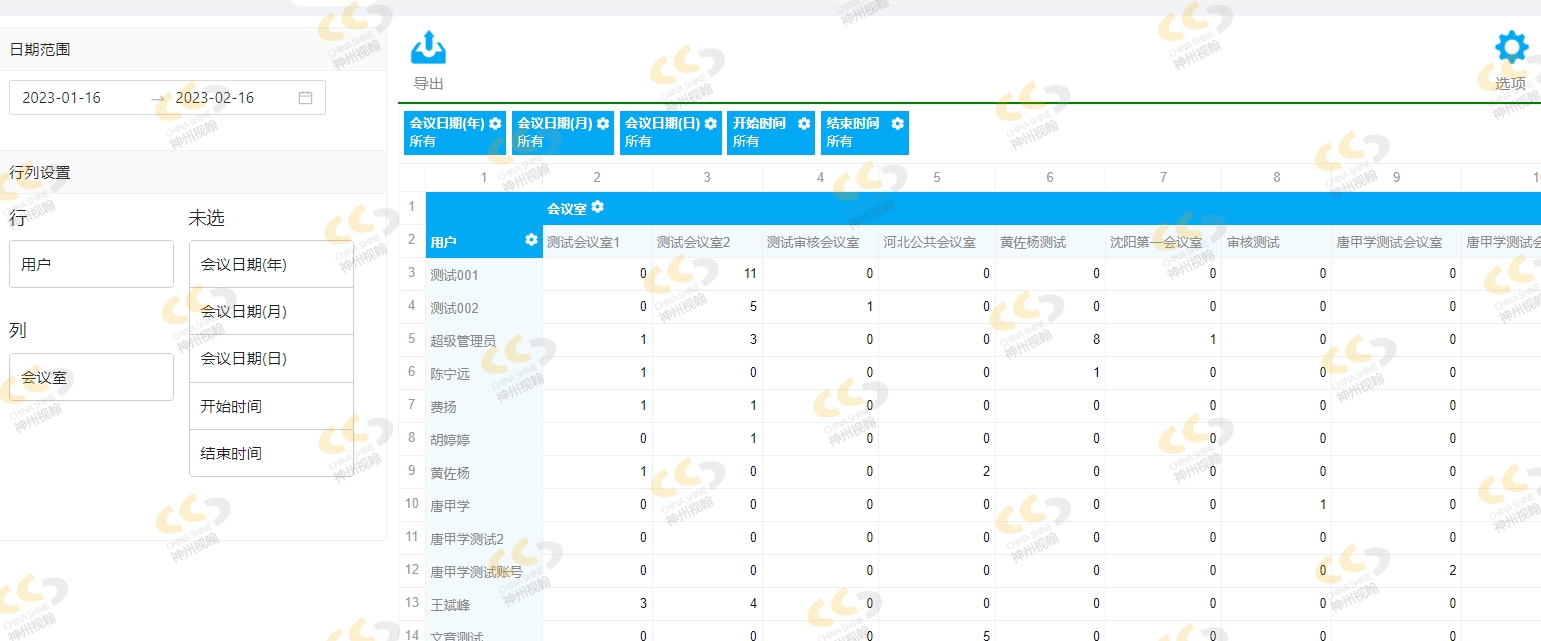Select 会议日期(年) in unselected list
Image resolution: width=1541 pixels, height=641 pixels.
[271, 265]
